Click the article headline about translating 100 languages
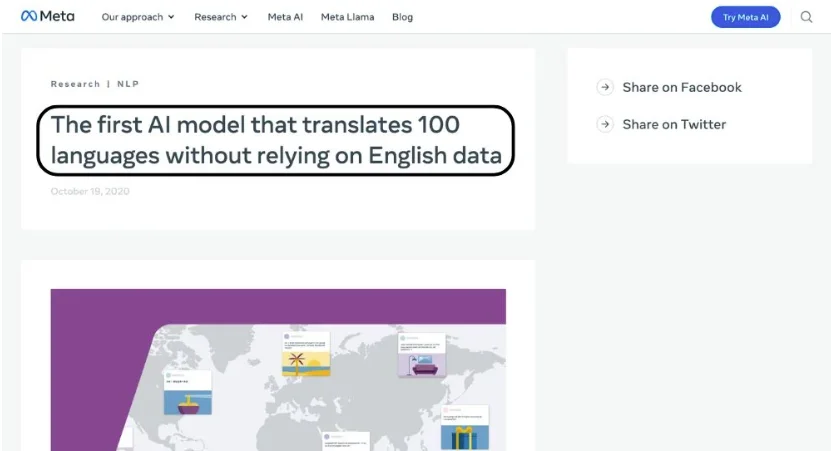This screenshot has width=831, height=451. 276,140
